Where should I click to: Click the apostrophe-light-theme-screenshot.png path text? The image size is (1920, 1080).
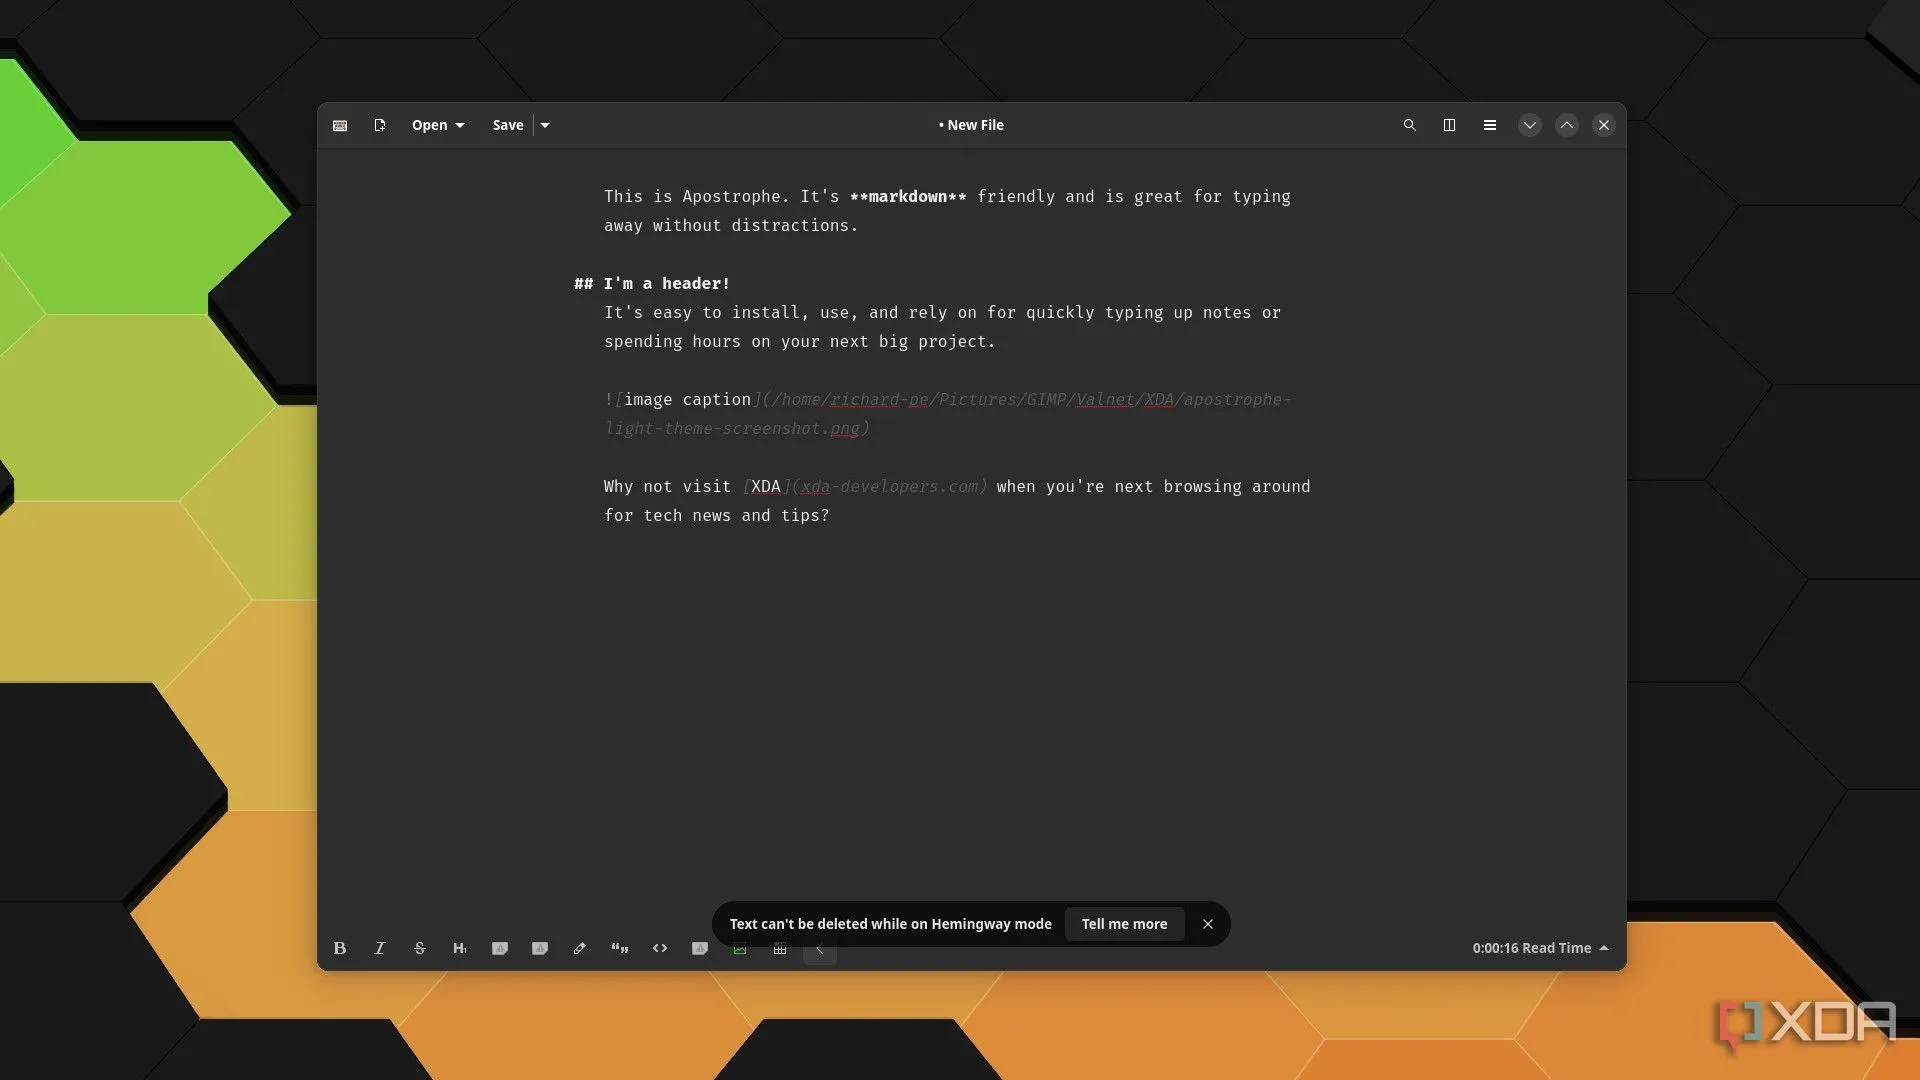tap(948, 414)
